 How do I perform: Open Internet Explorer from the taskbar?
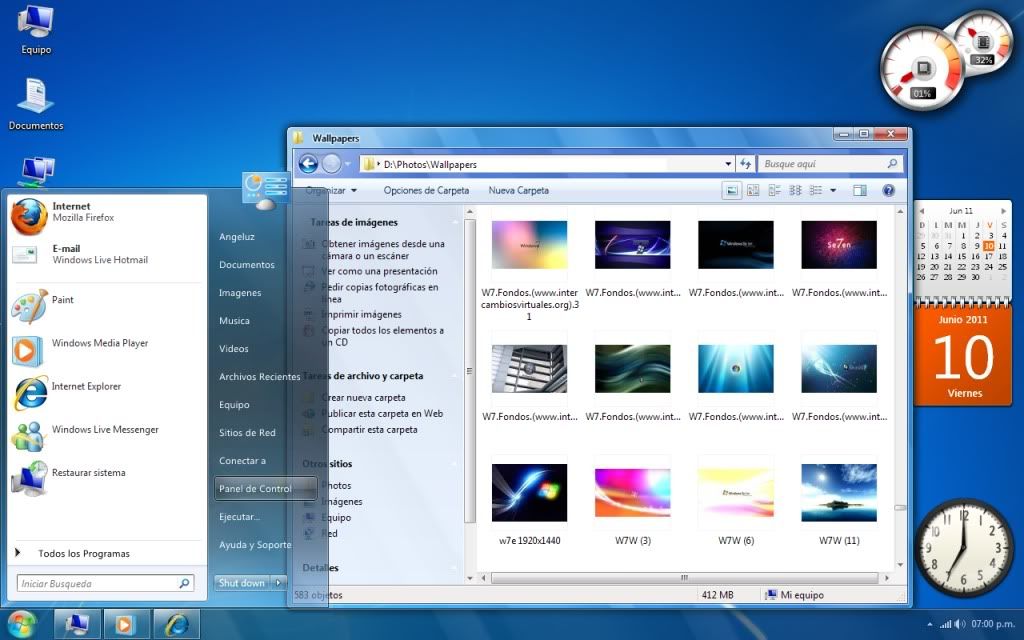[176, 625]
